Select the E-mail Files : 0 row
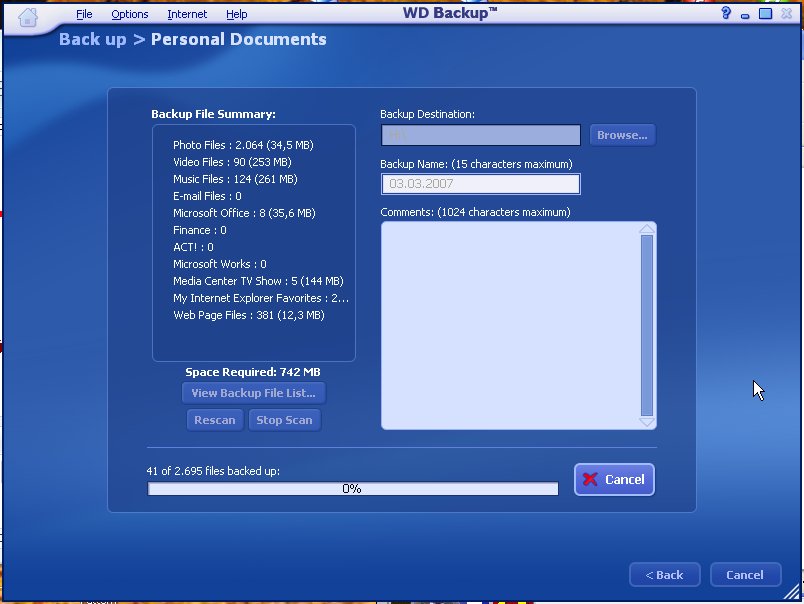This screenshot has height=604, width=804. (x=207, y=196)
